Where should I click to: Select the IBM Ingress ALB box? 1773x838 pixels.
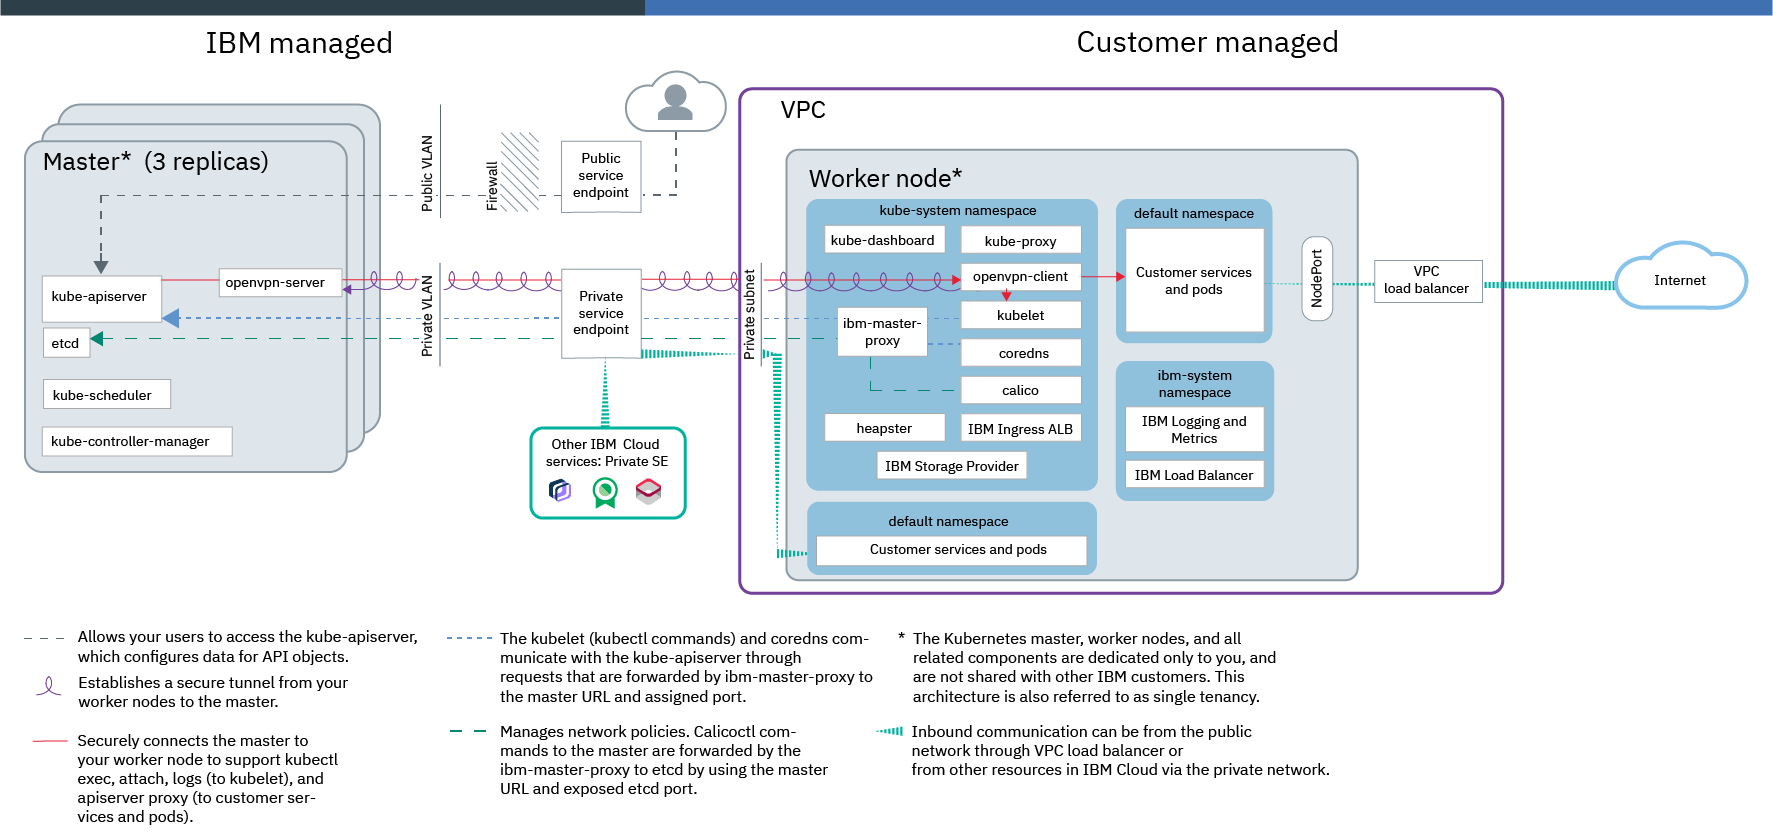tap(1021, 428)
